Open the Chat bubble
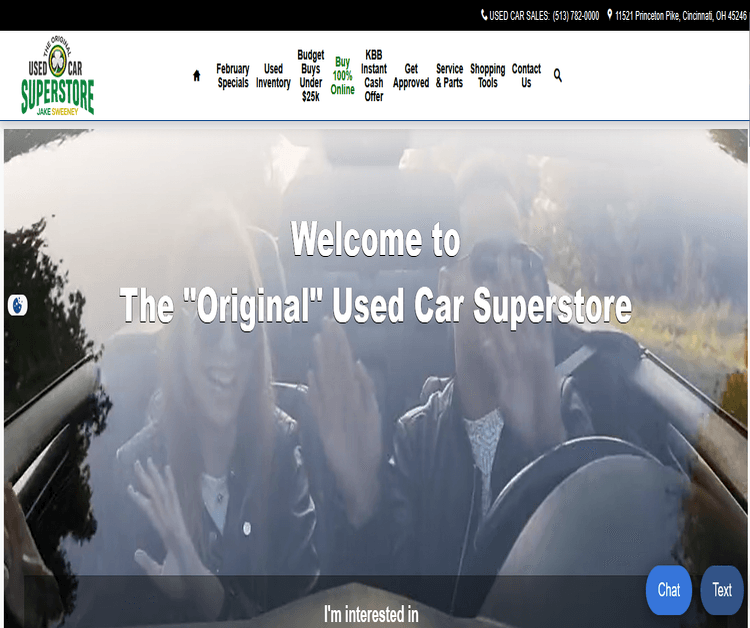 669,590
